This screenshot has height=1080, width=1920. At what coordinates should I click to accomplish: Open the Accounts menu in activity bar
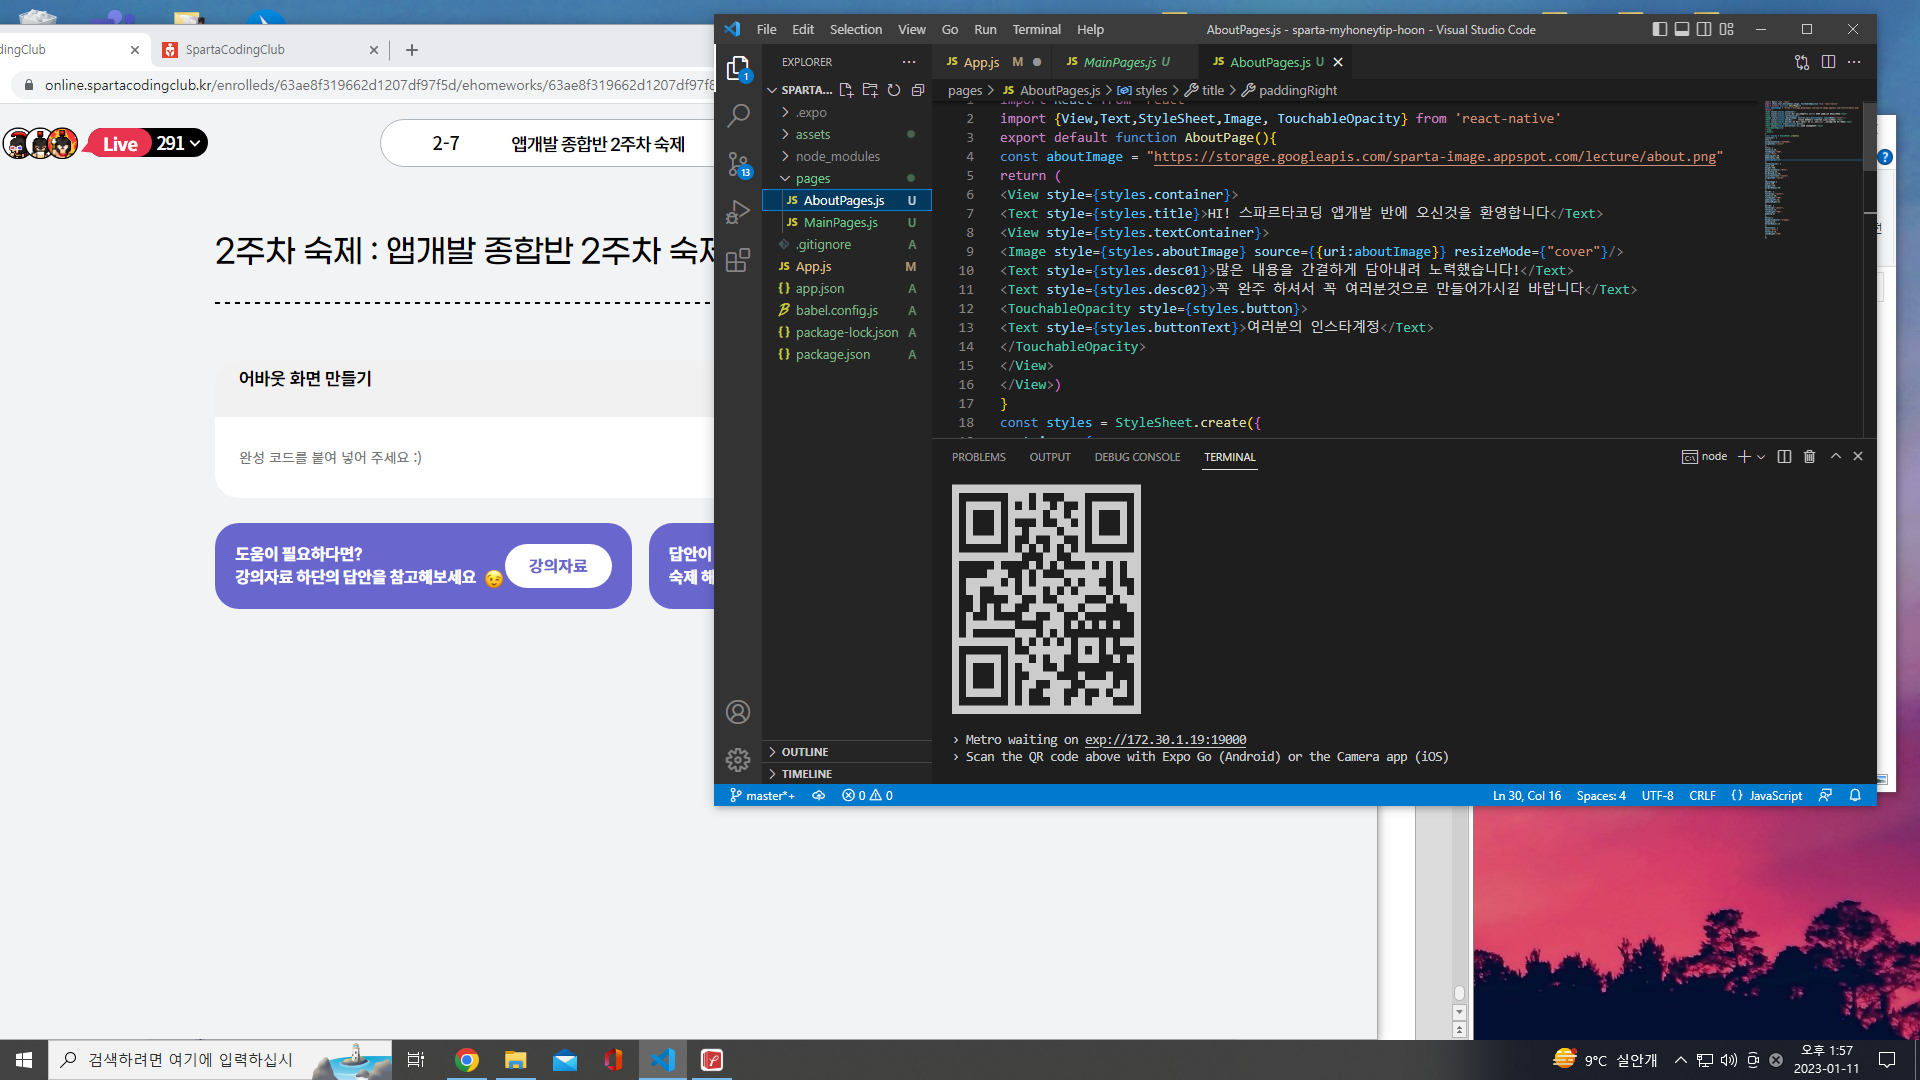pyautogui.click(x=738, y=712)
